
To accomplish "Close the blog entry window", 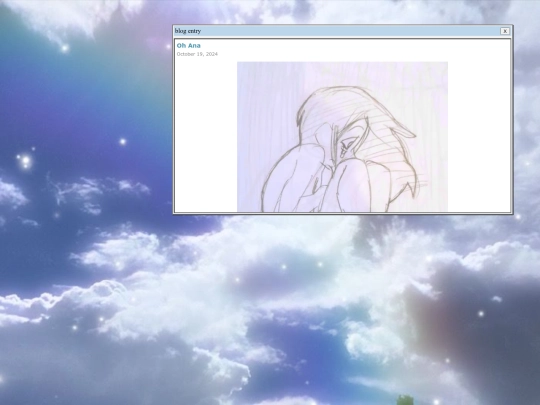I will [x=505, y=31].
